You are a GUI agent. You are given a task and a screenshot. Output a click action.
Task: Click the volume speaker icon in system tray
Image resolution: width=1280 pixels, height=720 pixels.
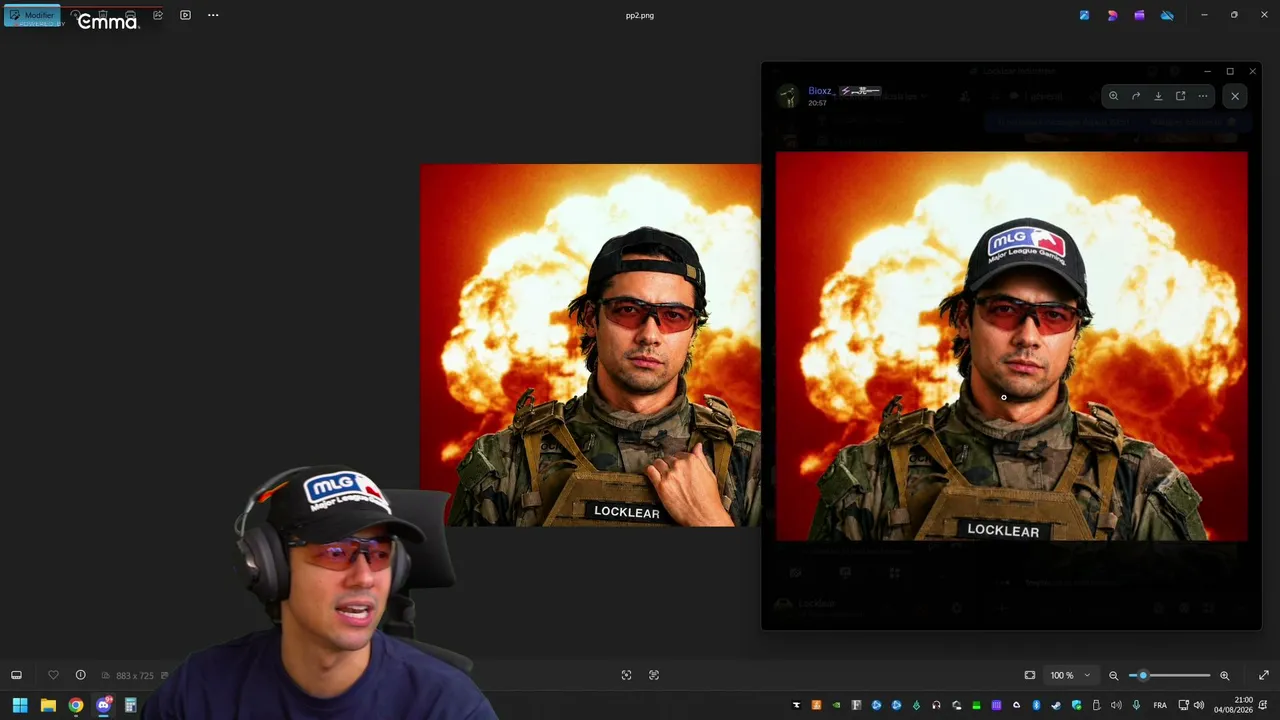(1198, 705)
